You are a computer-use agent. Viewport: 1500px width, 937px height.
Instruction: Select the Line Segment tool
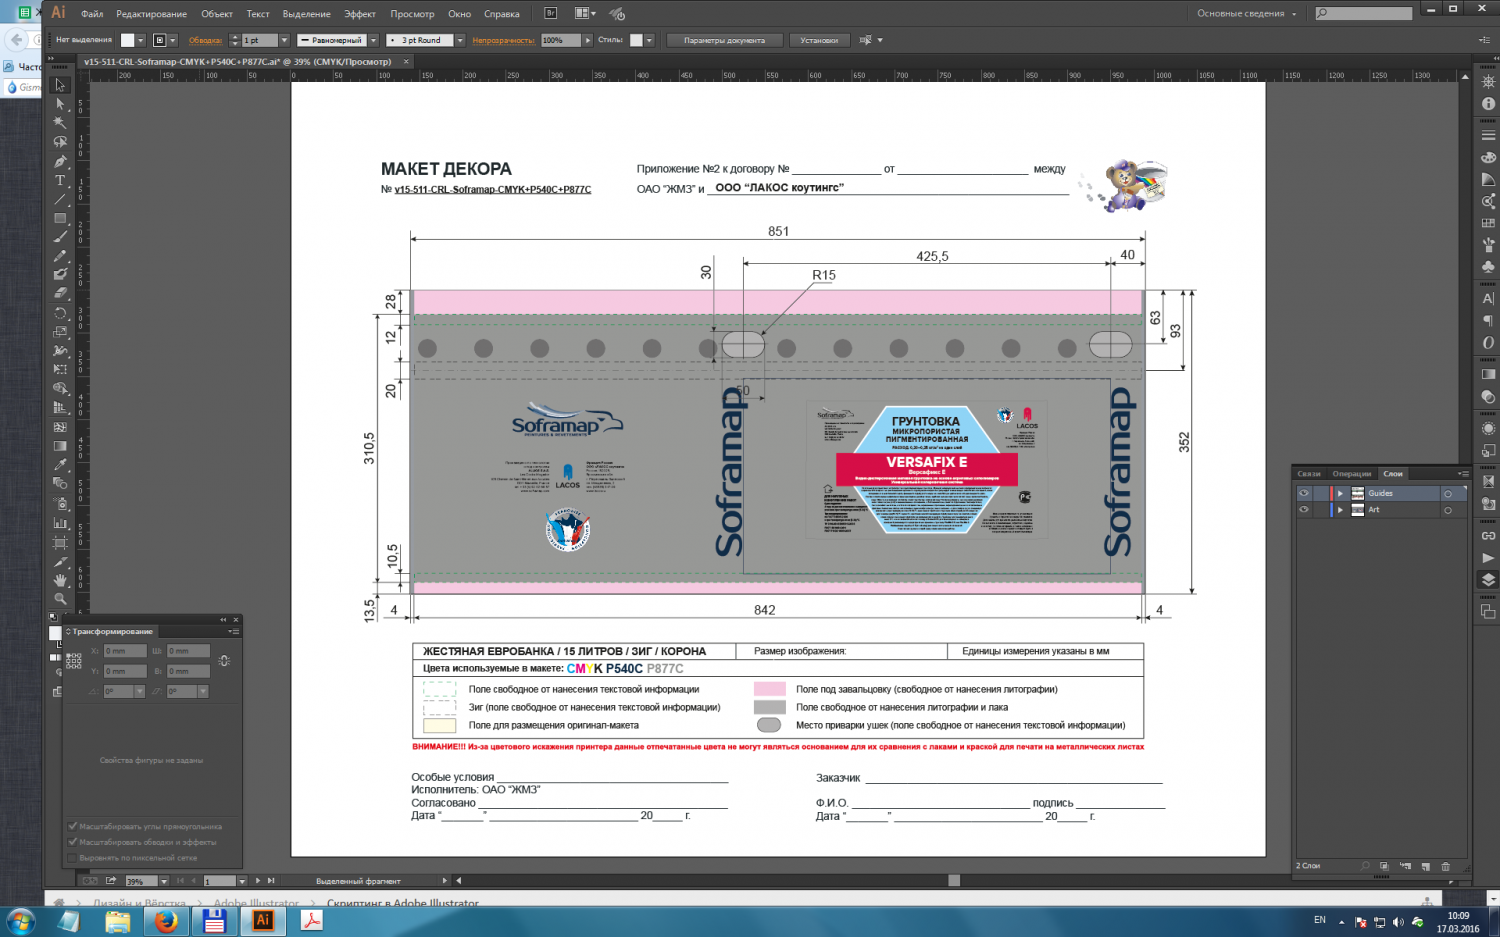[x=60, y=199]
